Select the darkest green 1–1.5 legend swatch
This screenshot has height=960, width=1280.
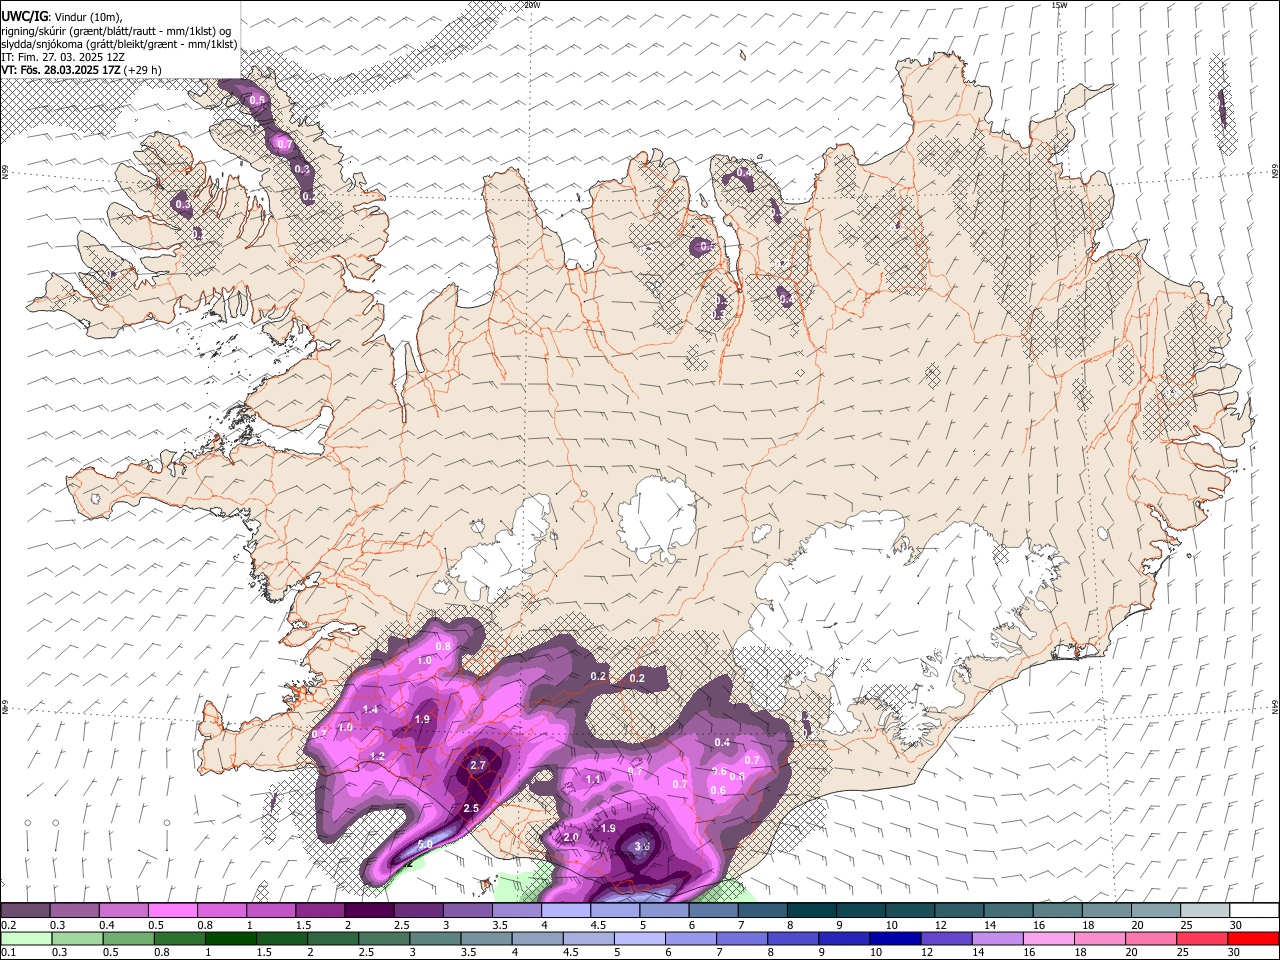(x=230, y=938)
